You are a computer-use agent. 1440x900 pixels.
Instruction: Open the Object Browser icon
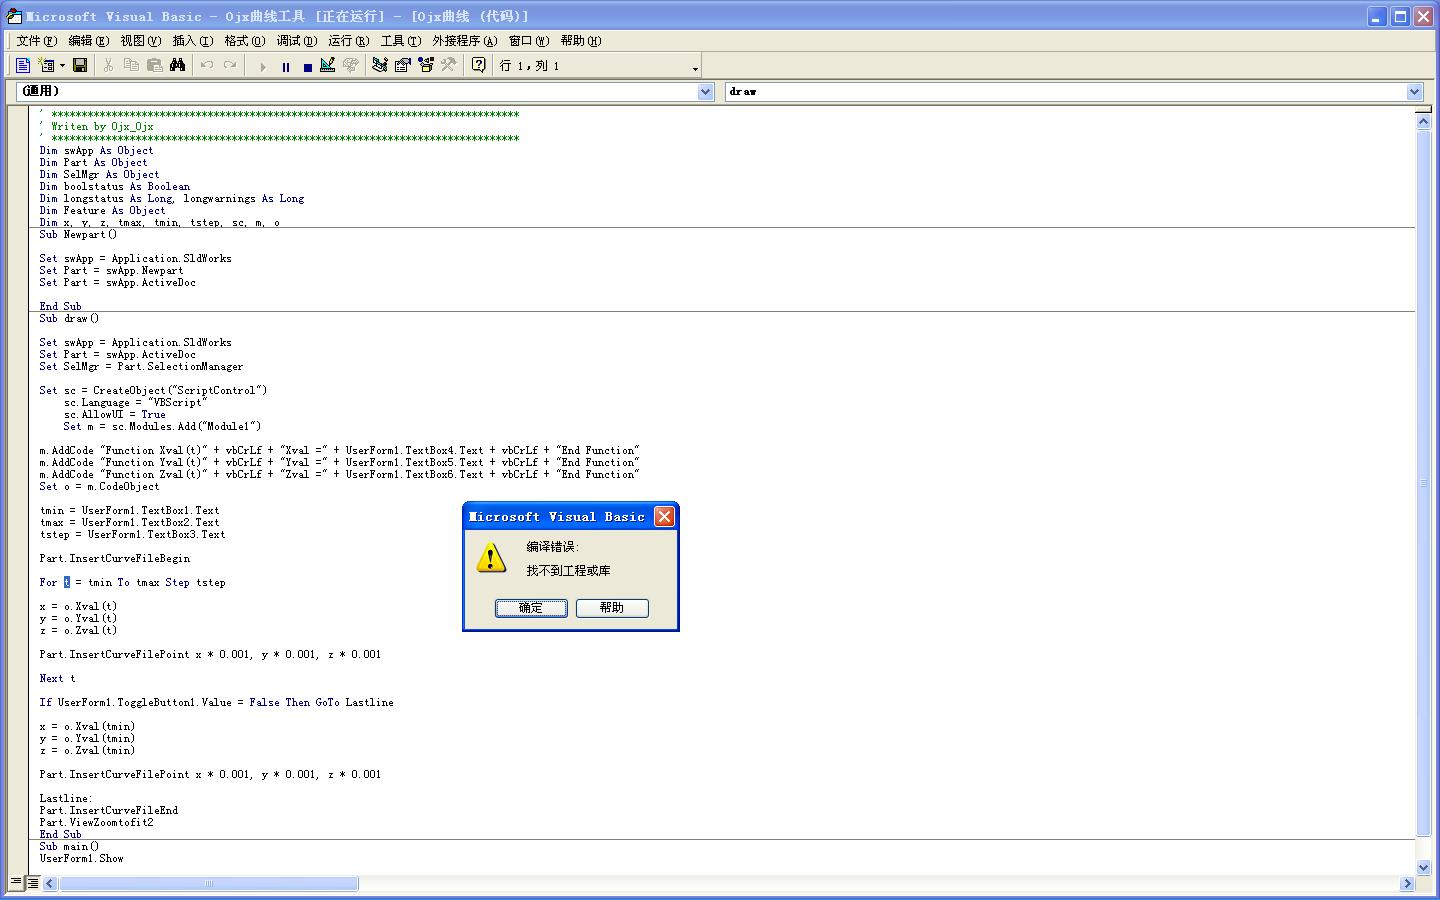click(x=426, y=65)
